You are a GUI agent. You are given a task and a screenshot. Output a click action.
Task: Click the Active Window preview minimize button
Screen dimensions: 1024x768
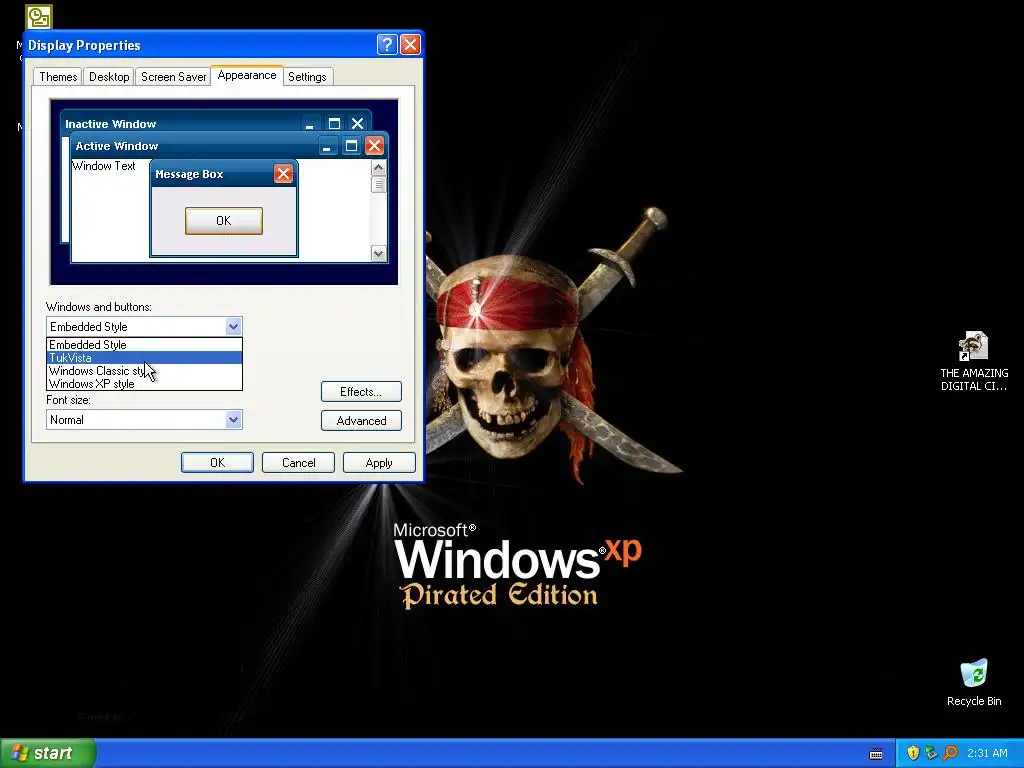327,146
